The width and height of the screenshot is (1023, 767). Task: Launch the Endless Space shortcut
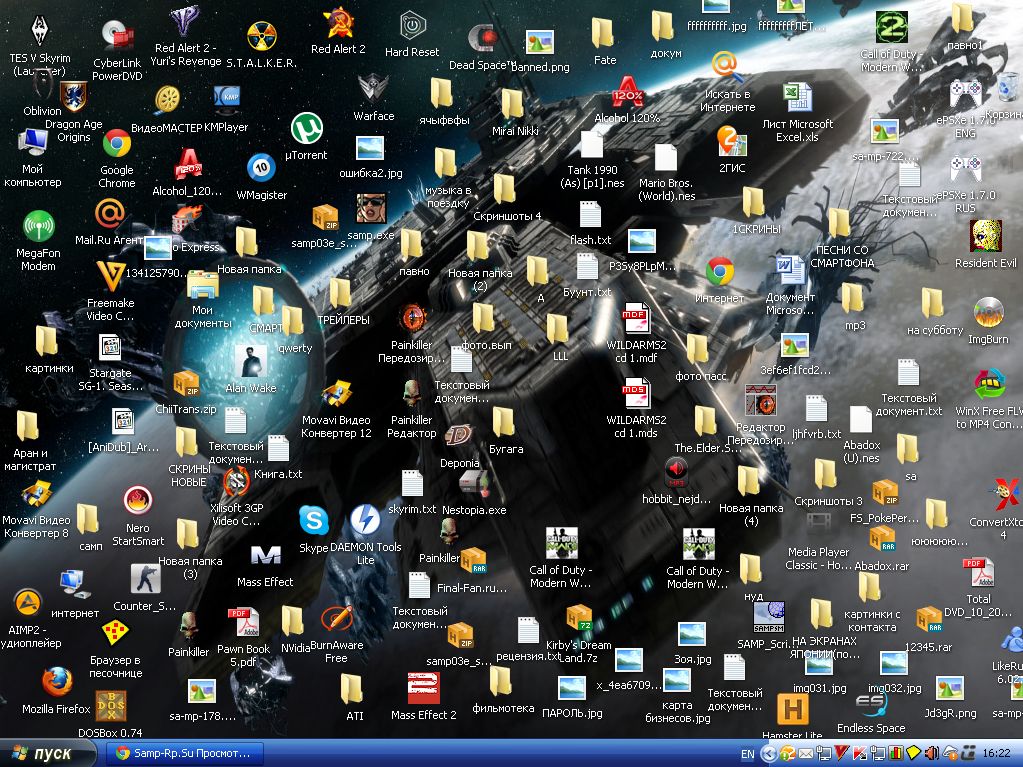click(x=872, y=703)
